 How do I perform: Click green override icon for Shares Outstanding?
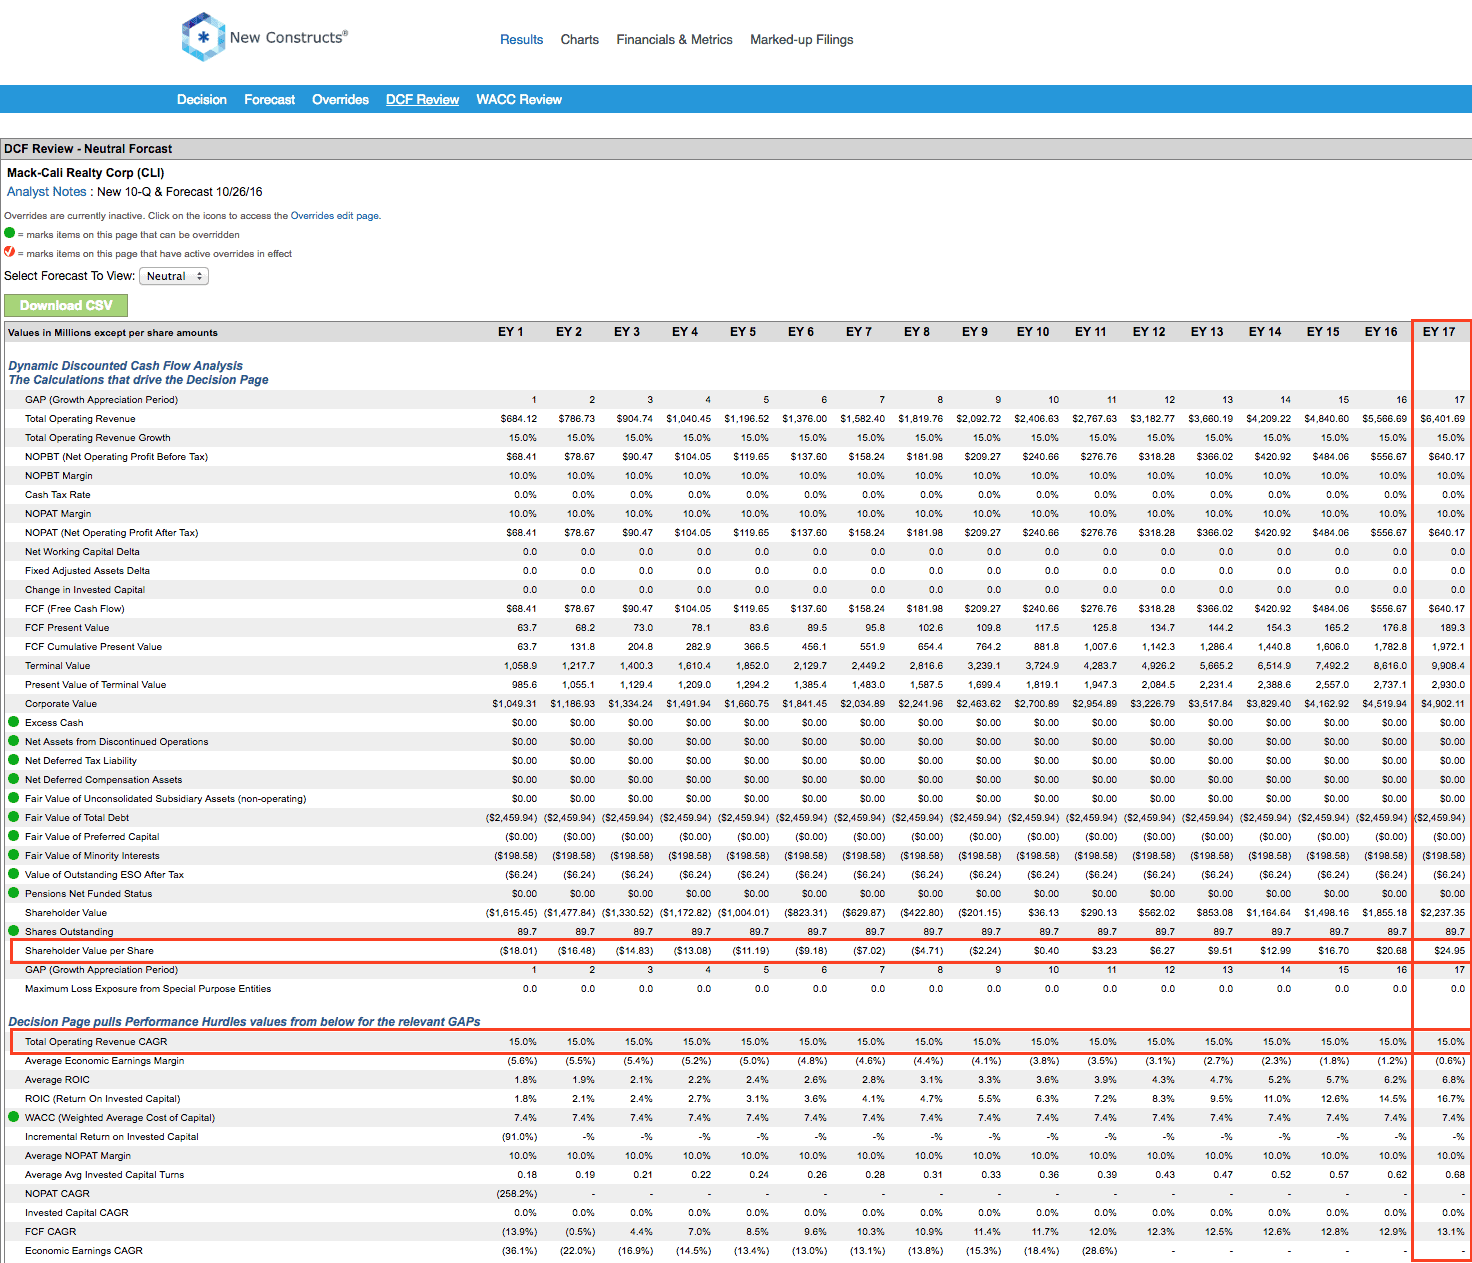[x=14, y=931]
